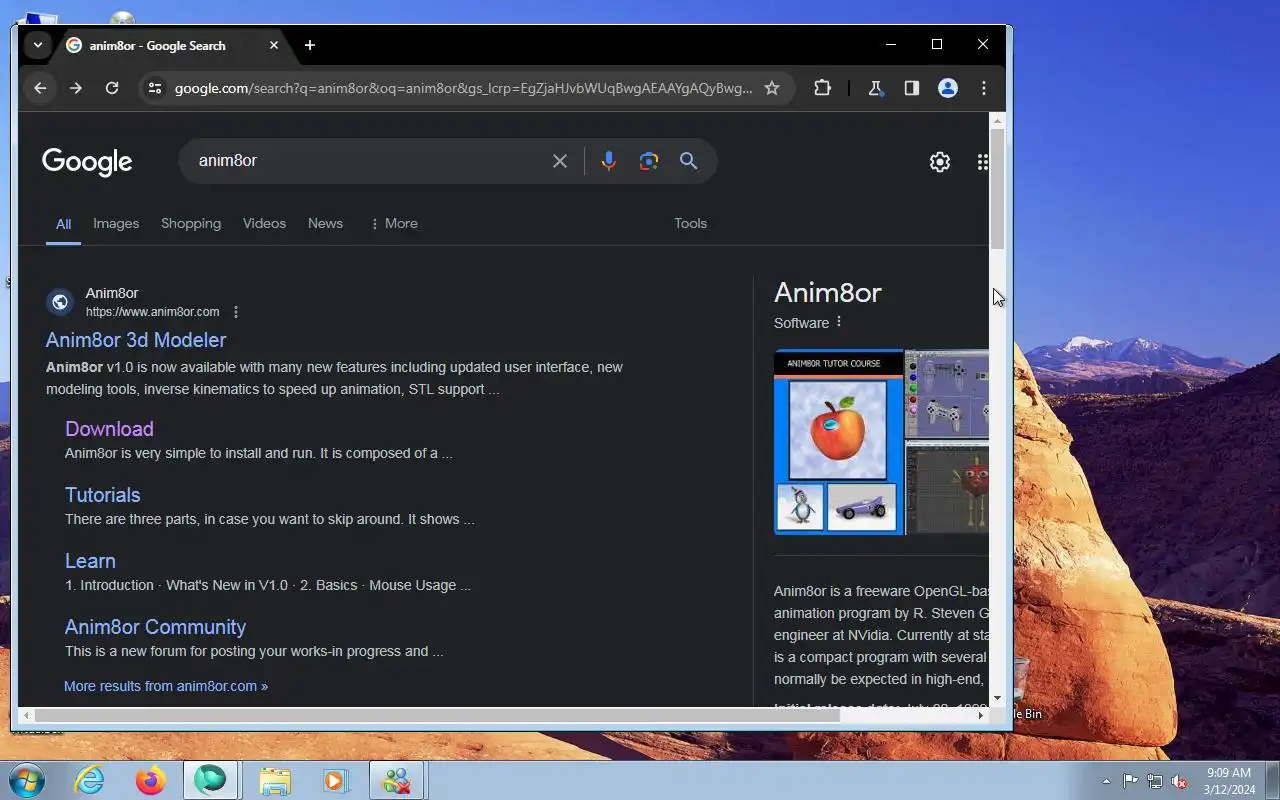Open the Anim8or Tutor Course image

(x=838, y=442)
